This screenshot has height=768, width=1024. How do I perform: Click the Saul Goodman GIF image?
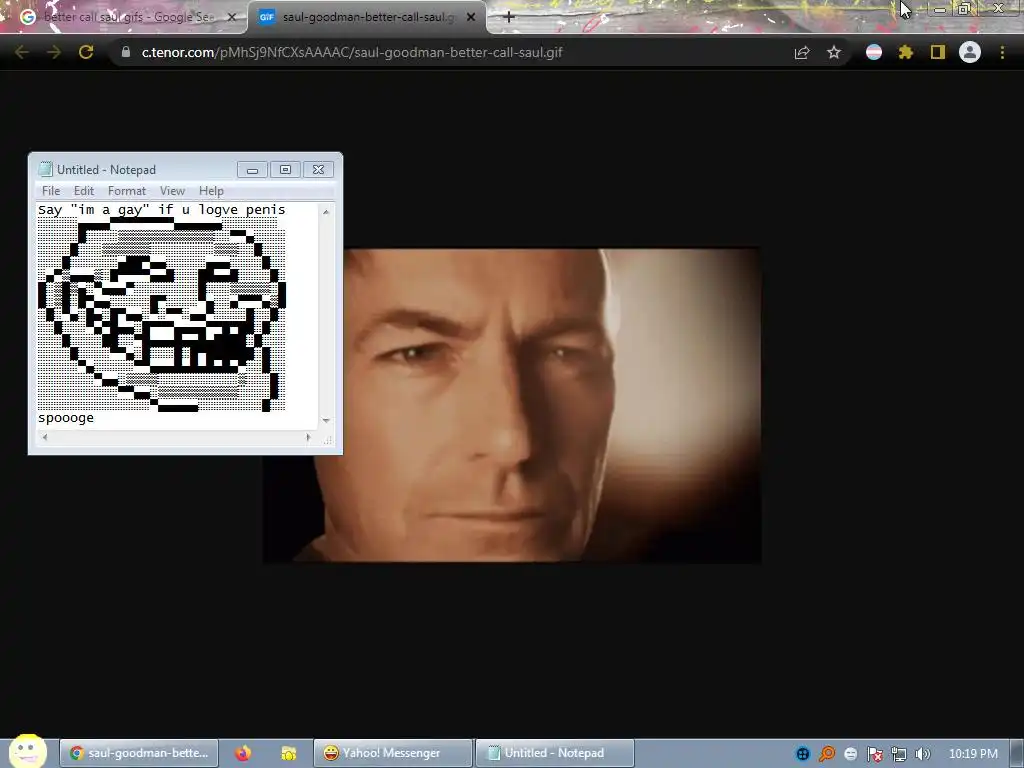pyautogui.click(x=512, y=405)
